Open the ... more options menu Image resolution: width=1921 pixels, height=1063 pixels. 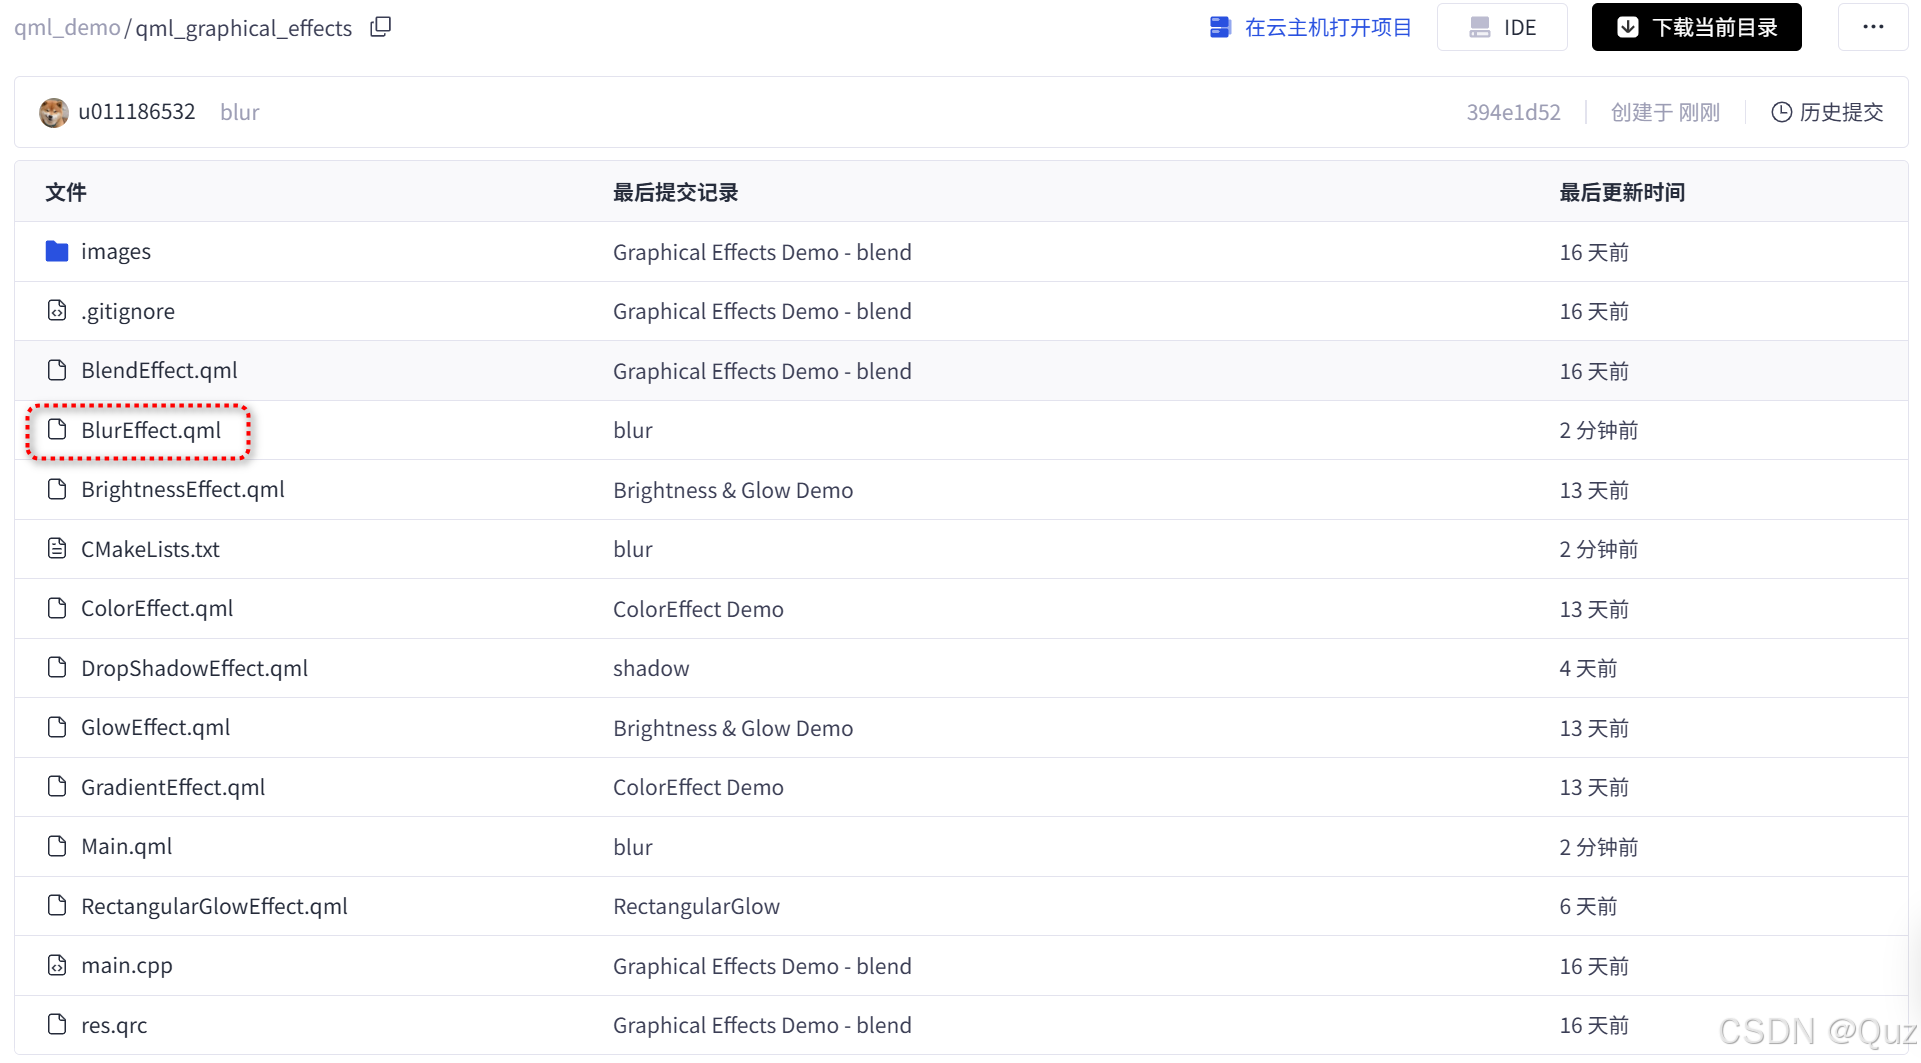click(x=1874, y=27)
